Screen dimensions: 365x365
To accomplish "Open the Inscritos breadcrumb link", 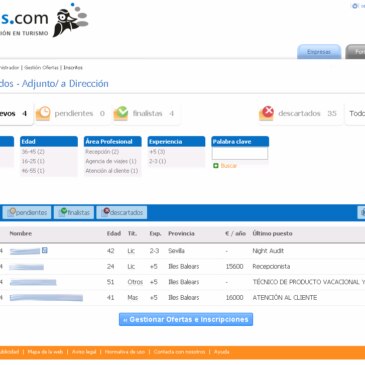I will (x=73, y=68).
